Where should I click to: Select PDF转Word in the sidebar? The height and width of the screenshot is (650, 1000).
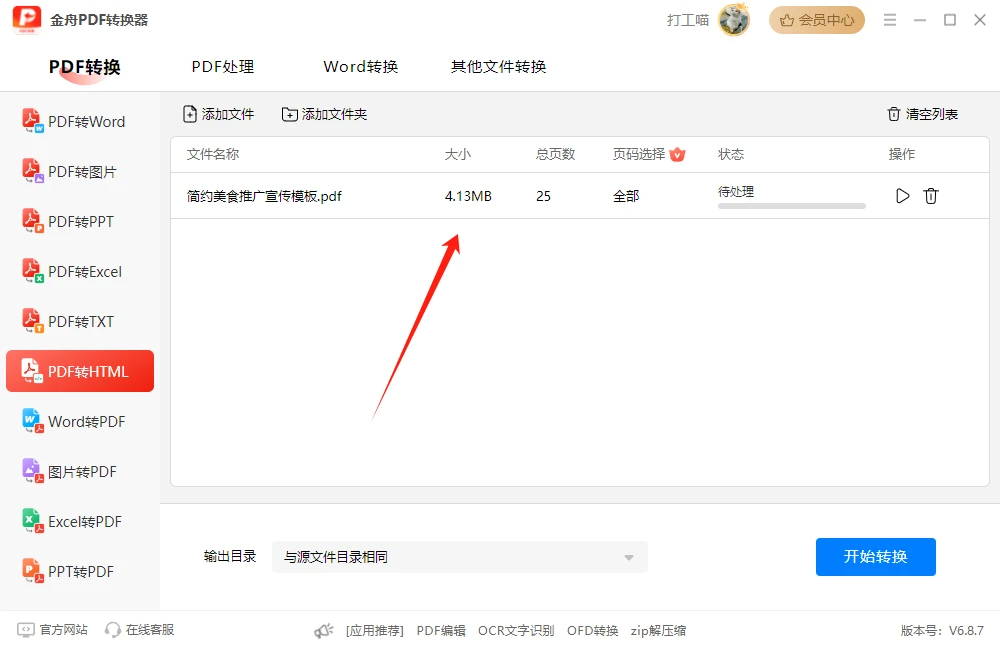[x=80, y=121]
